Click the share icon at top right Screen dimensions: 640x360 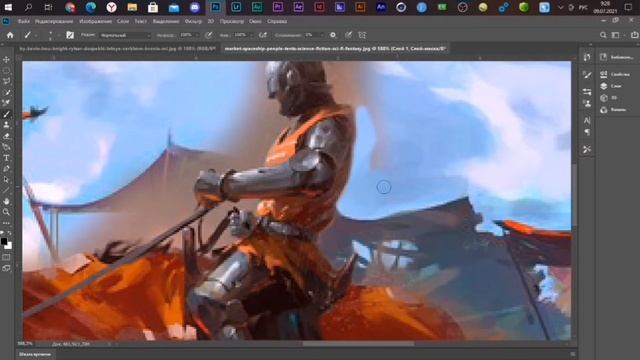[634, 35]
